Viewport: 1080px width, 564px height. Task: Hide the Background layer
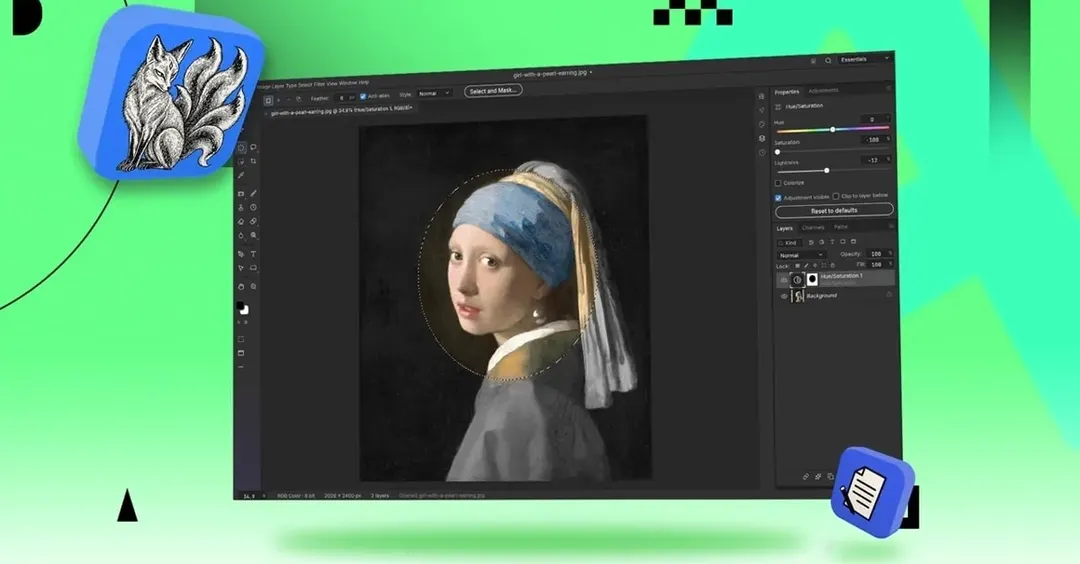pyautogui.click(x=784, y=296)
